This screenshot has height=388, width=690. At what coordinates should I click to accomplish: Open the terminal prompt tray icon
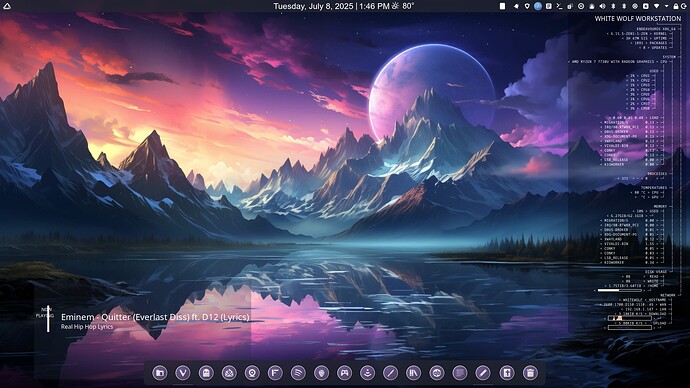point(559,6)
